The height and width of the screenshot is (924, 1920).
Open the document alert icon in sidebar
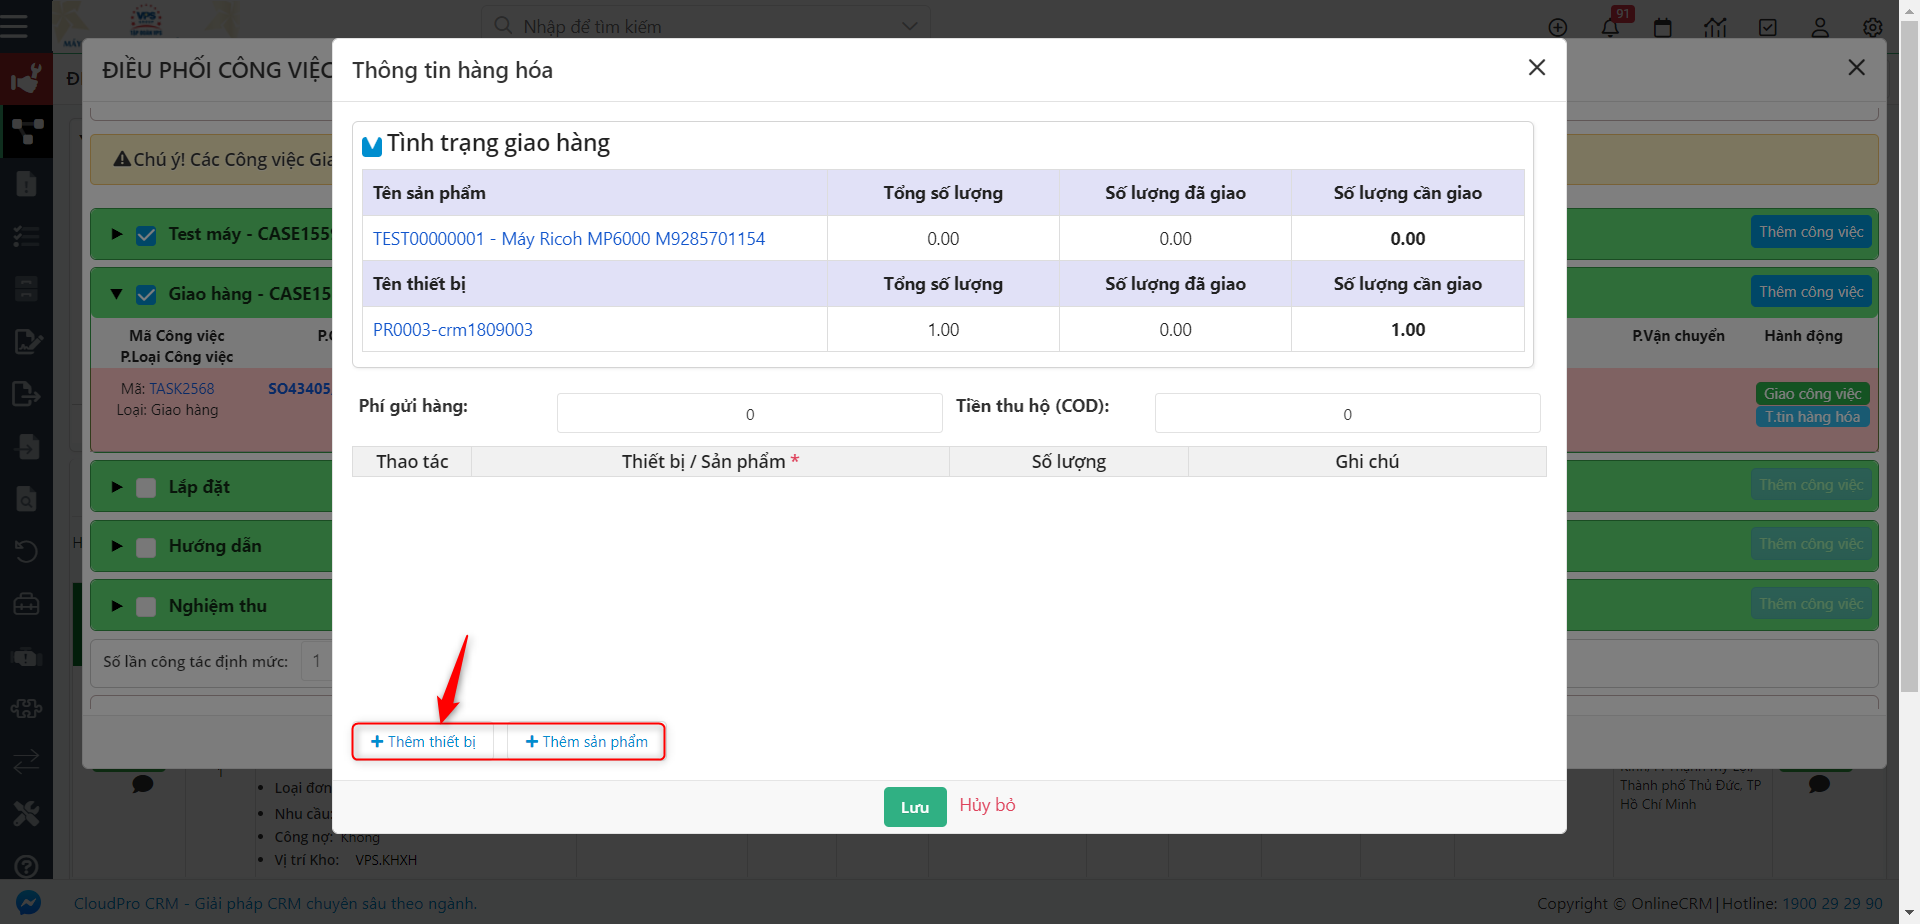point(26,183)
